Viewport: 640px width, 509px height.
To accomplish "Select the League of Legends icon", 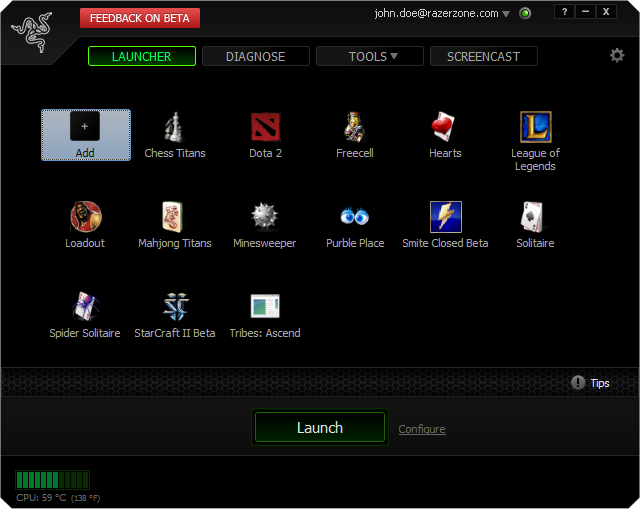I will point(536,127).
